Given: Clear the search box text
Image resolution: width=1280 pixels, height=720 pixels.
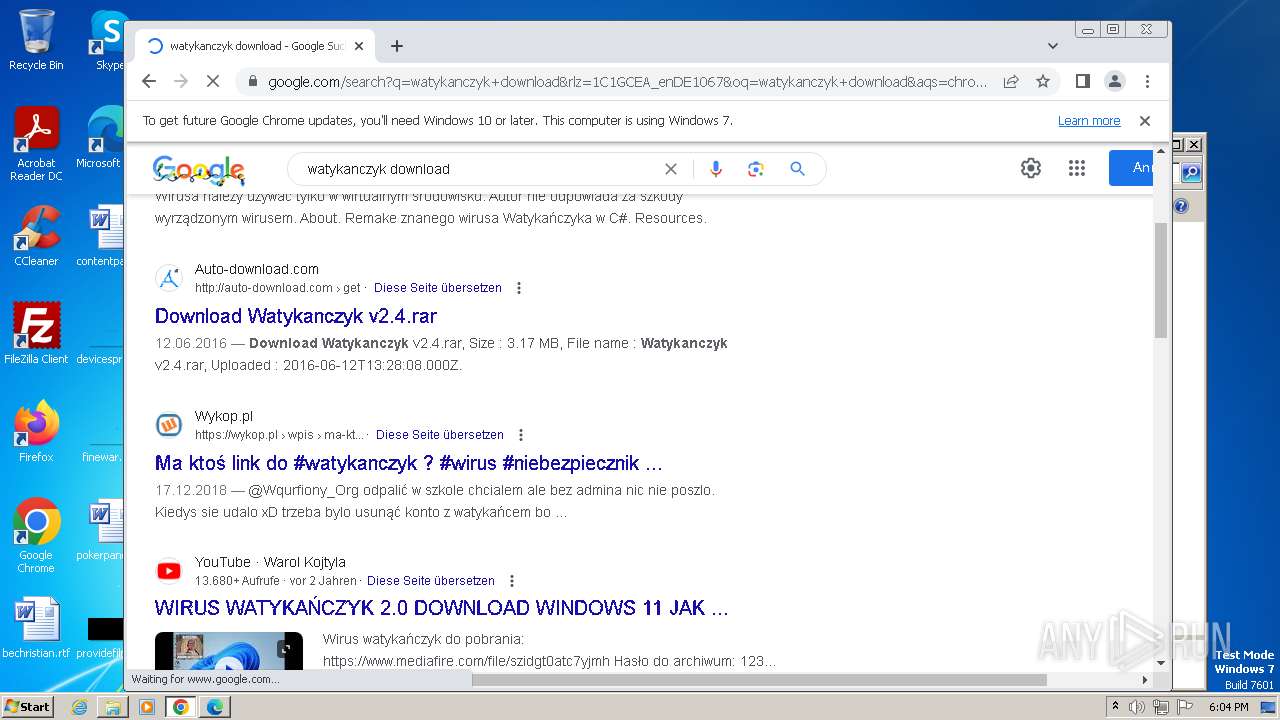Looking at the screenshot, I should (x=671, y=169).
